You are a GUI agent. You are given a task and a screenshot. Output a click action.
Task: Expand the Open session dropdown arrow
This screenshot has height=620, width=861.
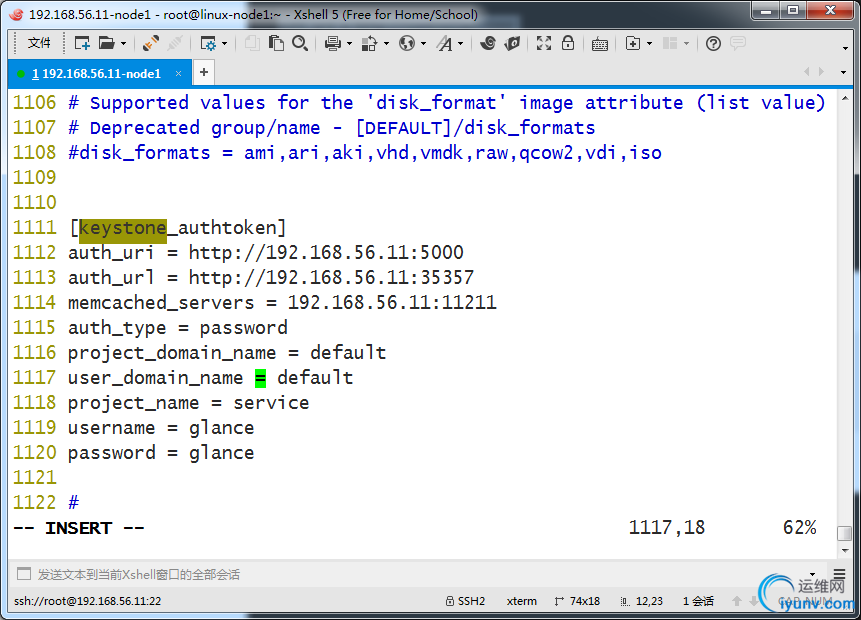tap(123, 43)
